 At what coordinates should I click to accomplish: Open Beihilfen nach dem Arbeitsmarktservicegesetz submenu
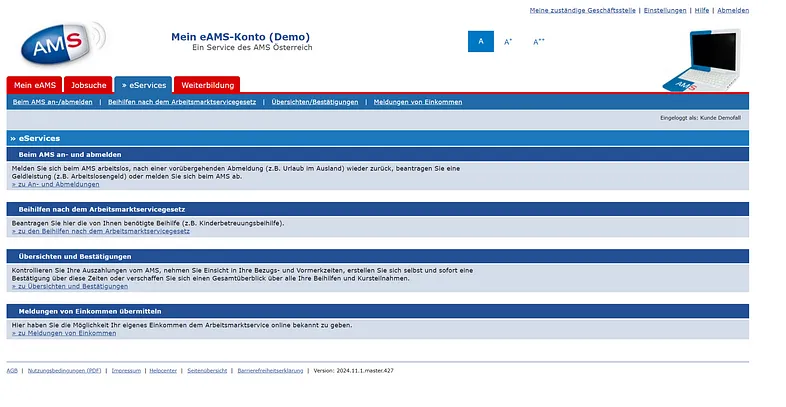click(182, 102)
